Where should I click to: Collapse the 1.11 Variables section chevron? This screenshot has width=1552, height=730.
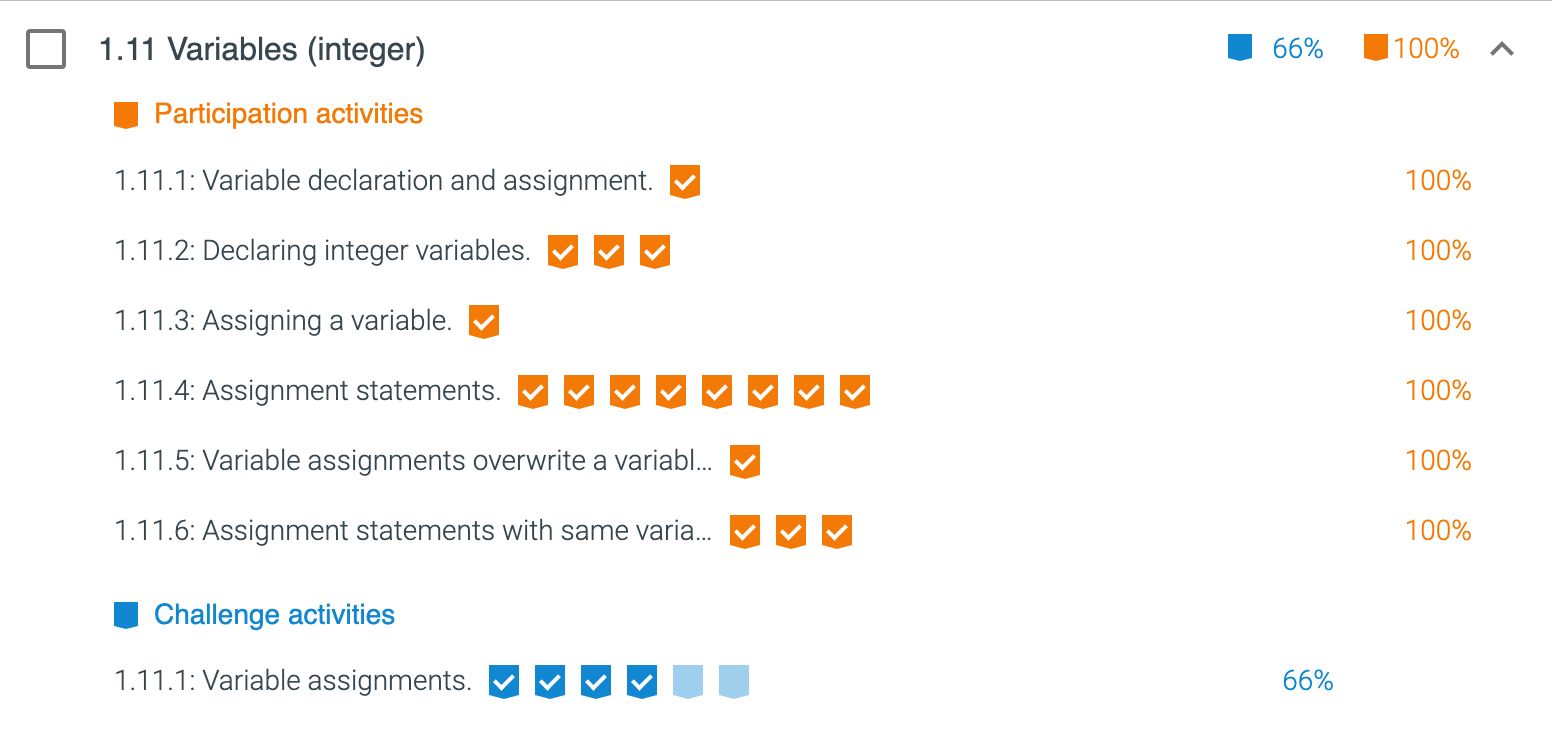click(1501, 49)
